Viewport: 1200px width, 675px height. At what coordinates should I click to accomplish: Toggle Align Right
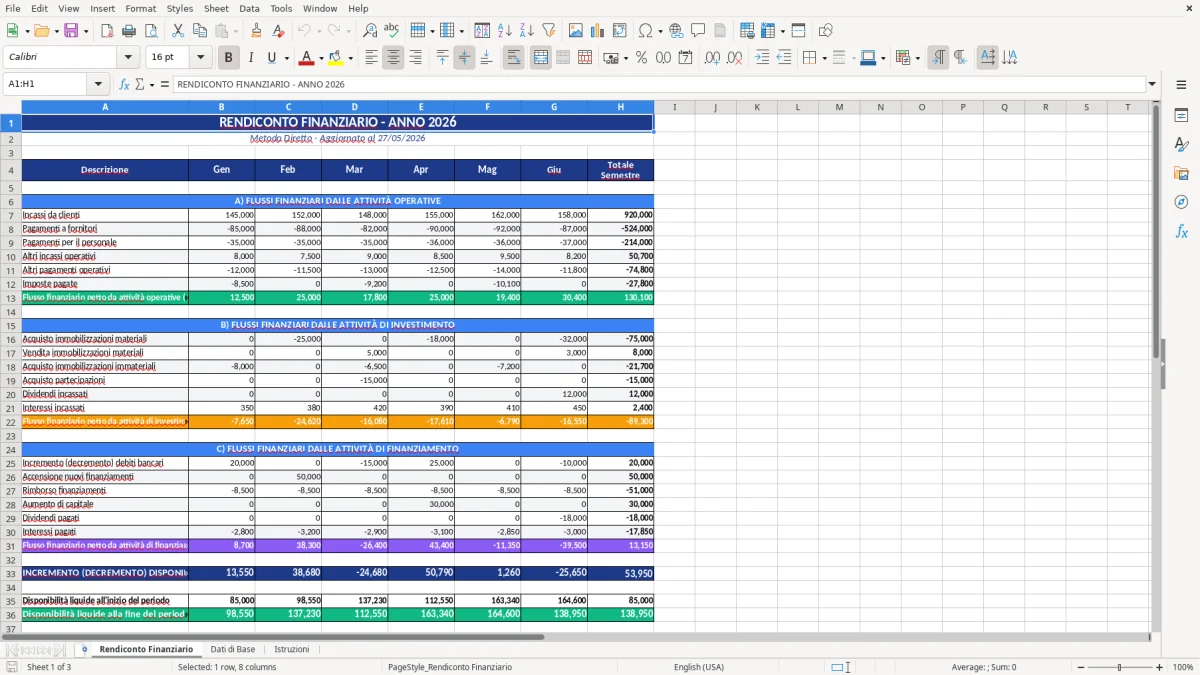415,58
